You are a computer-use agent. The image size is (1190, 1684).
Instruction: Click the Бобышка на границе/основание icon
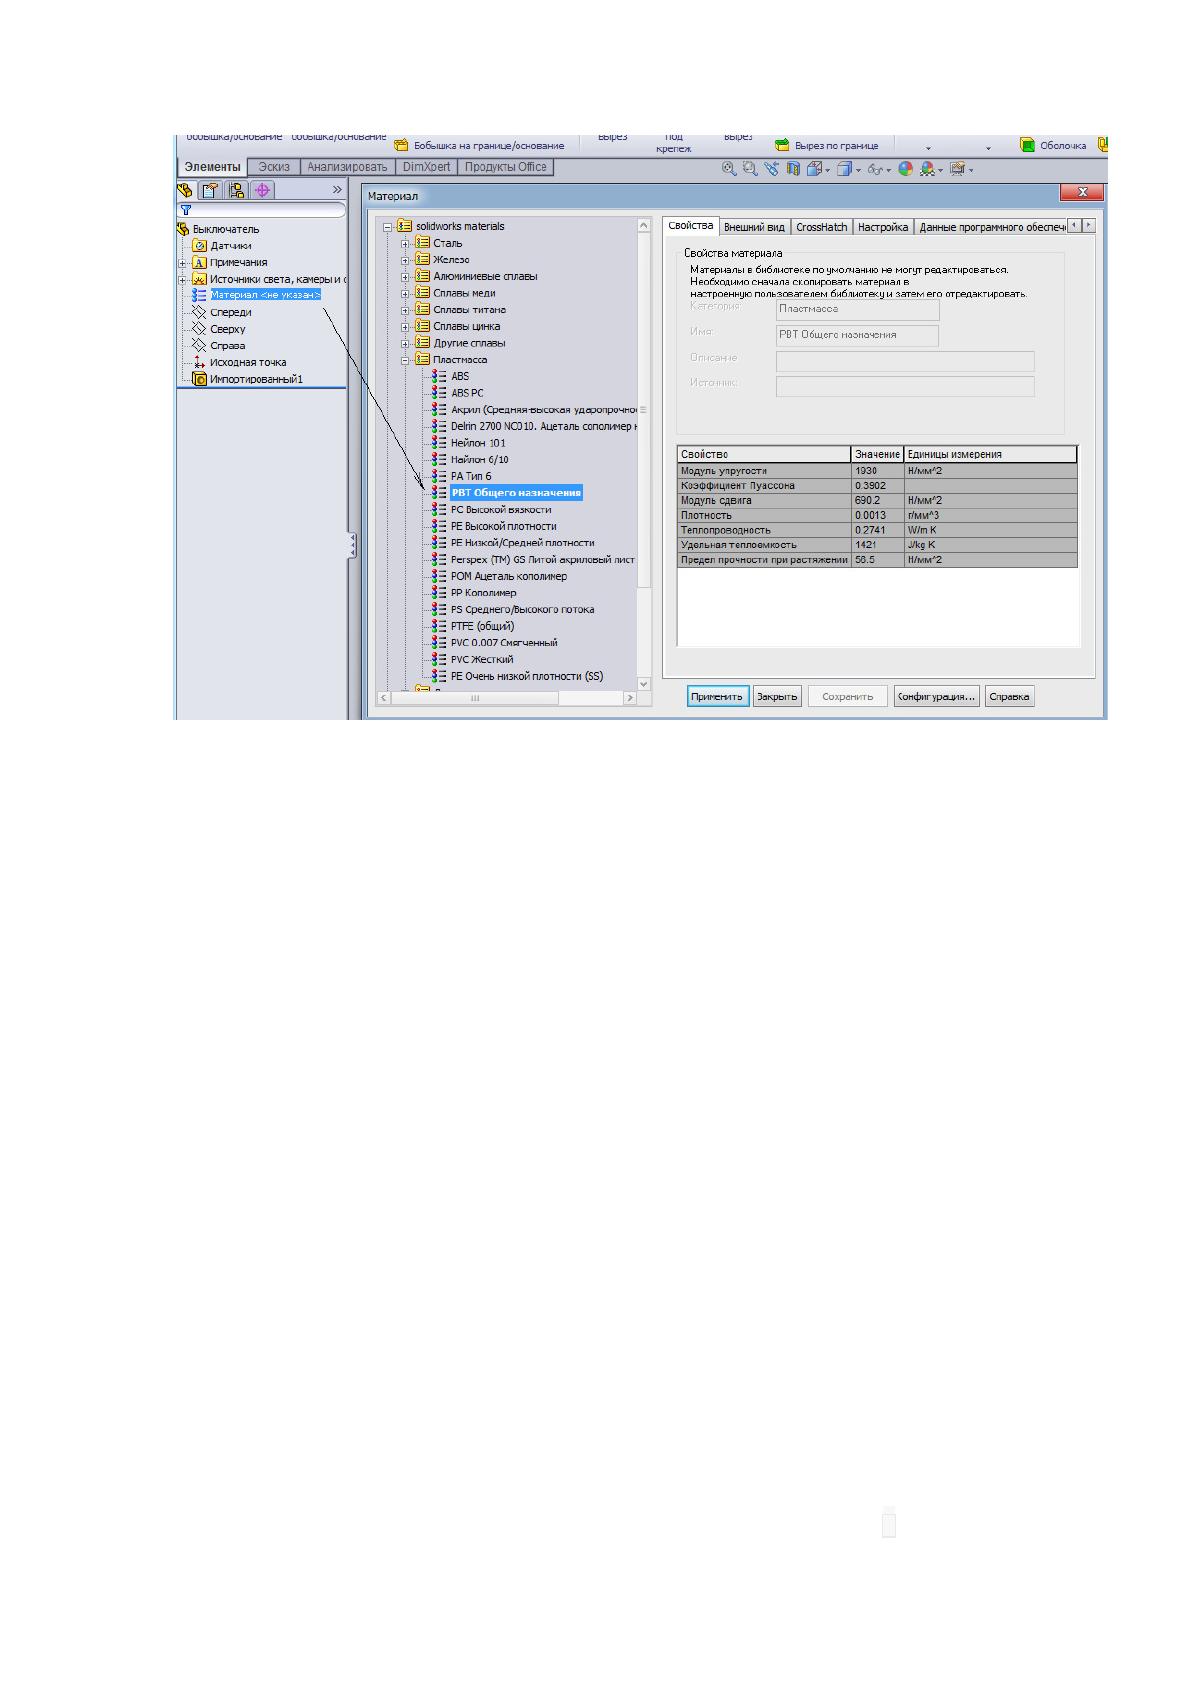pyautogui.click(x=401, y=145)
